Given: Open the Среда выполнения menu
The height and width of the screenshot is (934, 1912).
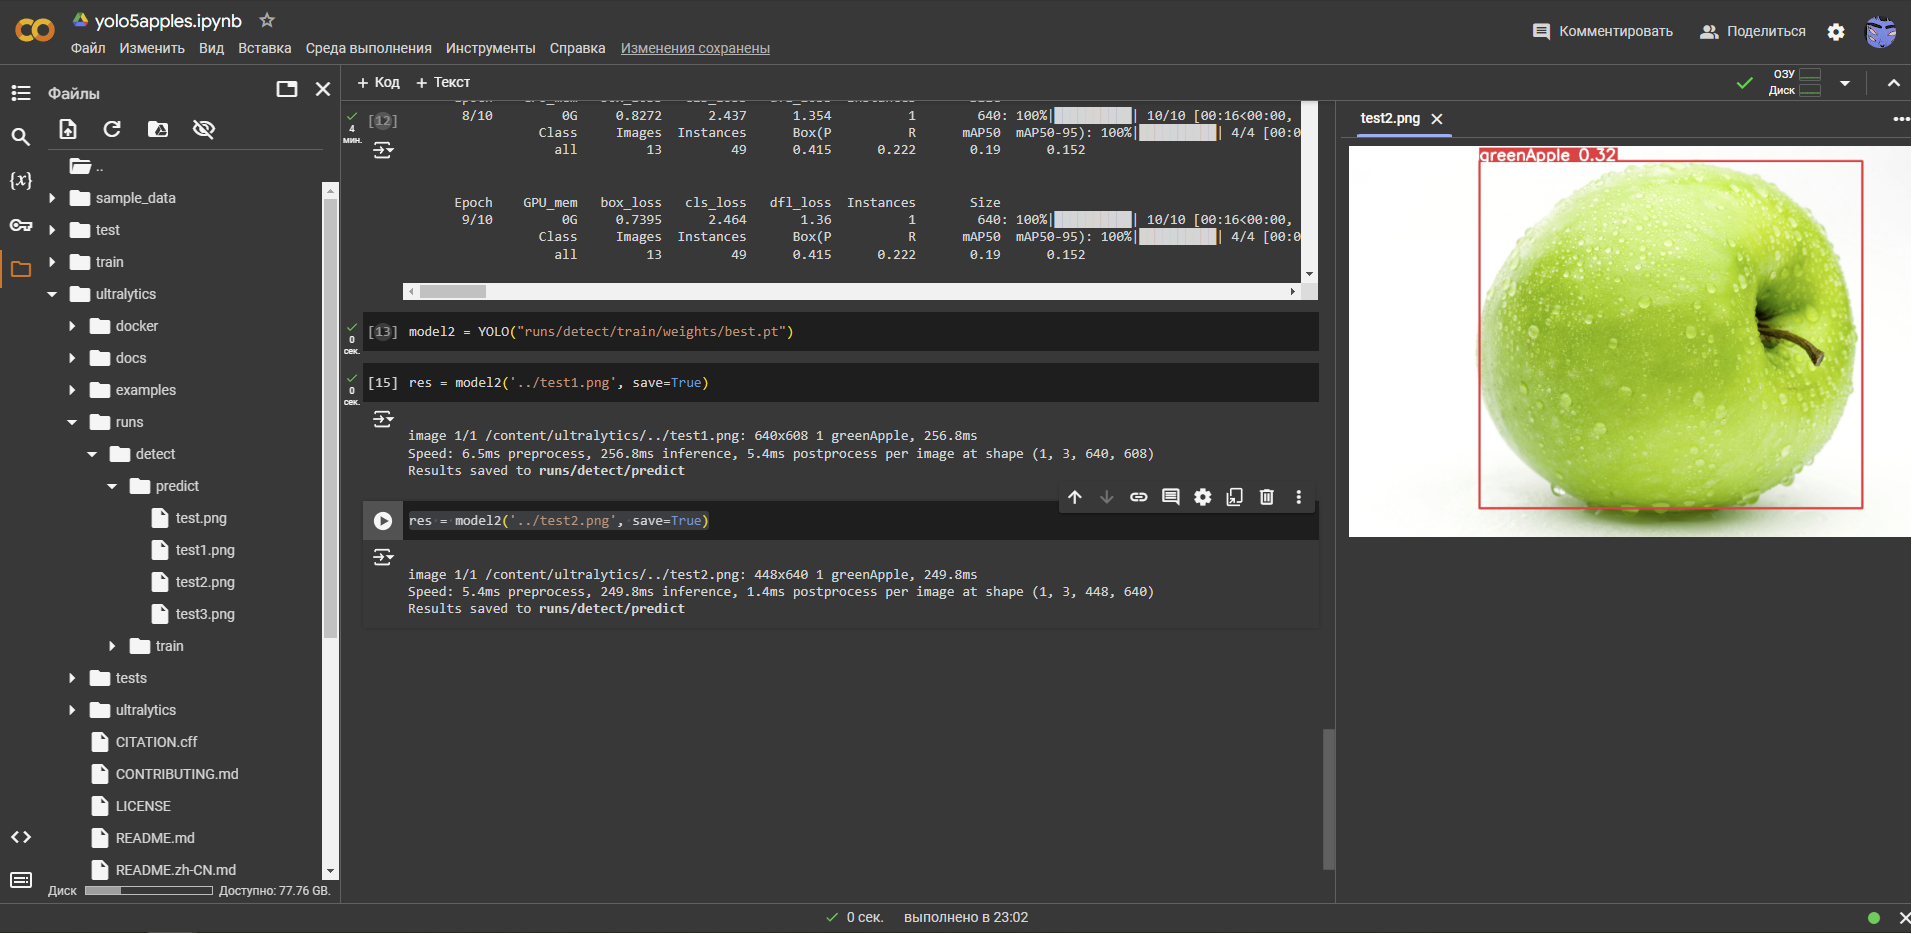Looking at the screenshot, I should 369,48.
